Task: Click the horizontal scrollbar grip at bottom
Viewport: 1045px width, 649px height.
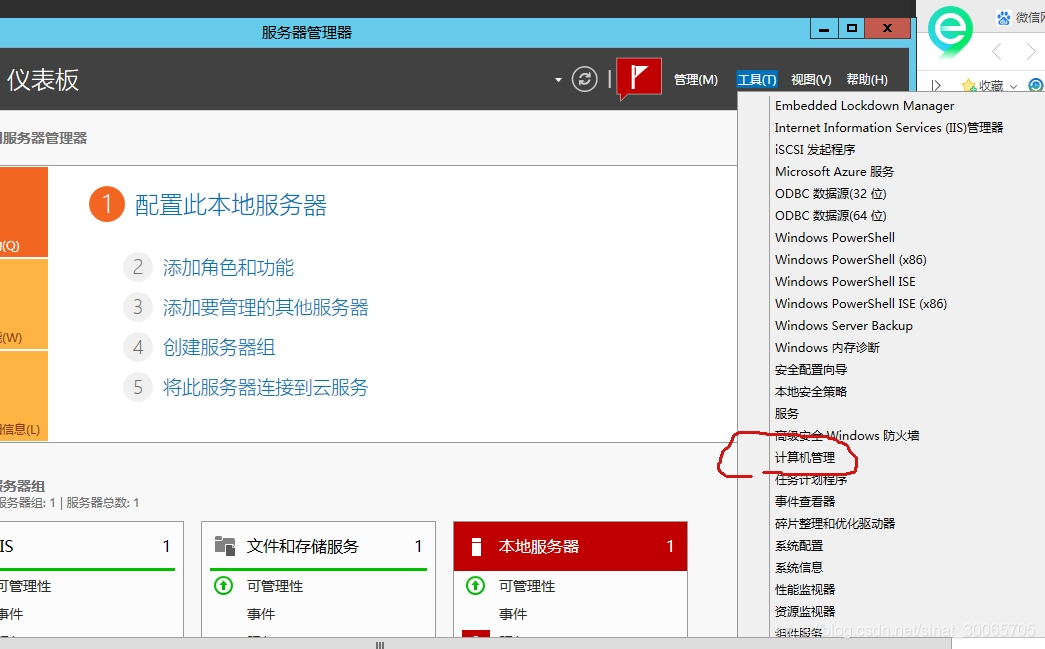Action: click(x=379, y=644)
